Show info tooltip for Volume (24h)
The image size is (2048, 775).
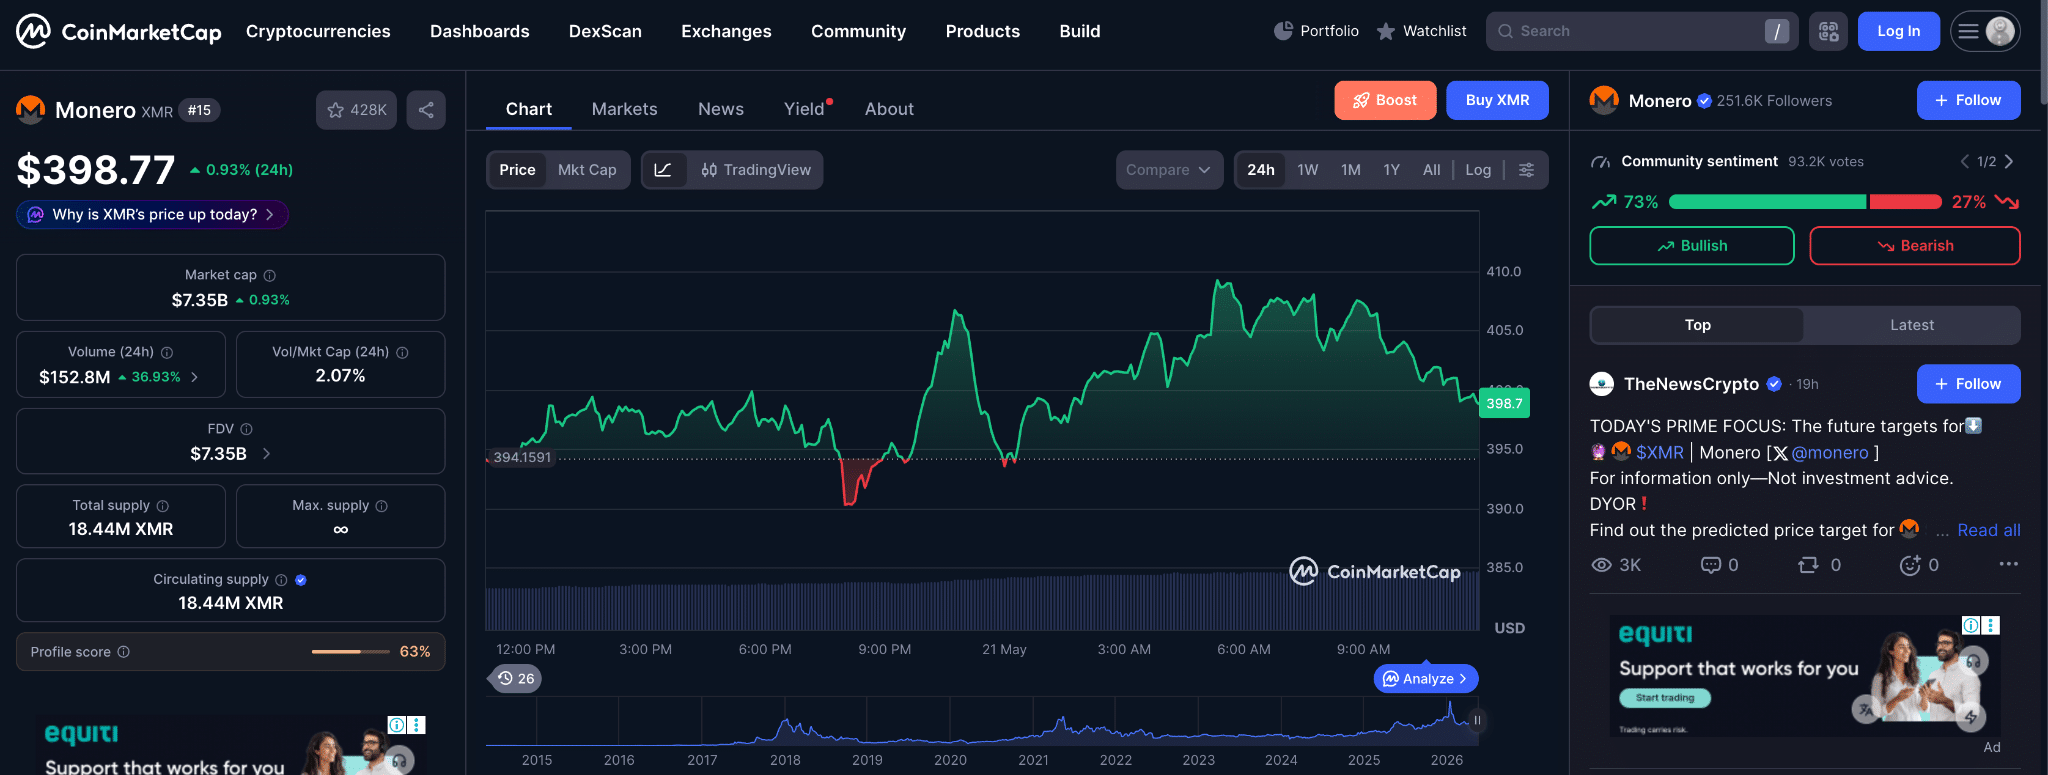click(x=167, y=352)
